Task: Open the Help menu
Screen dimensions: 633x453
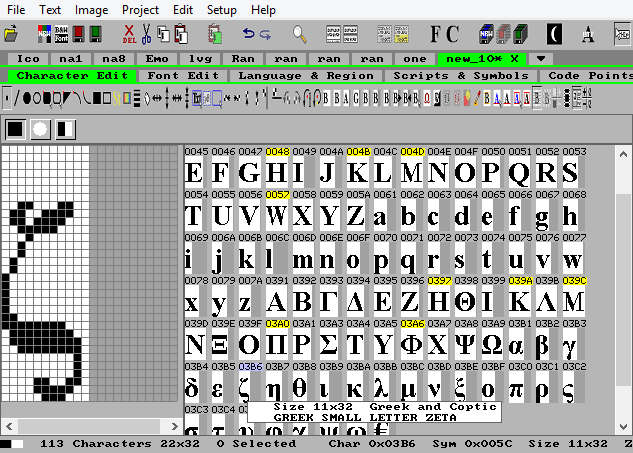Action: (263, 10)
